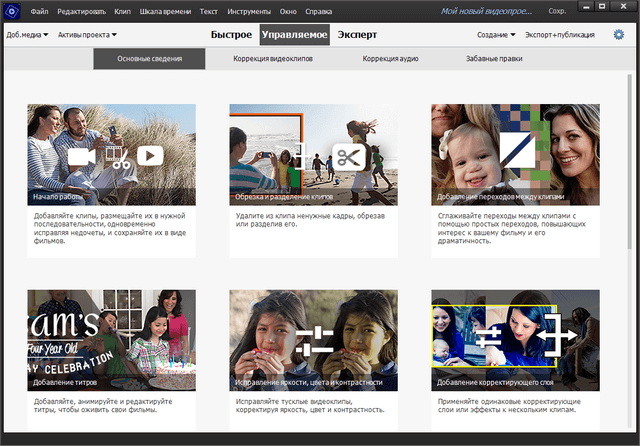Click the scissors icon on the trimming card

pos(348,157)
